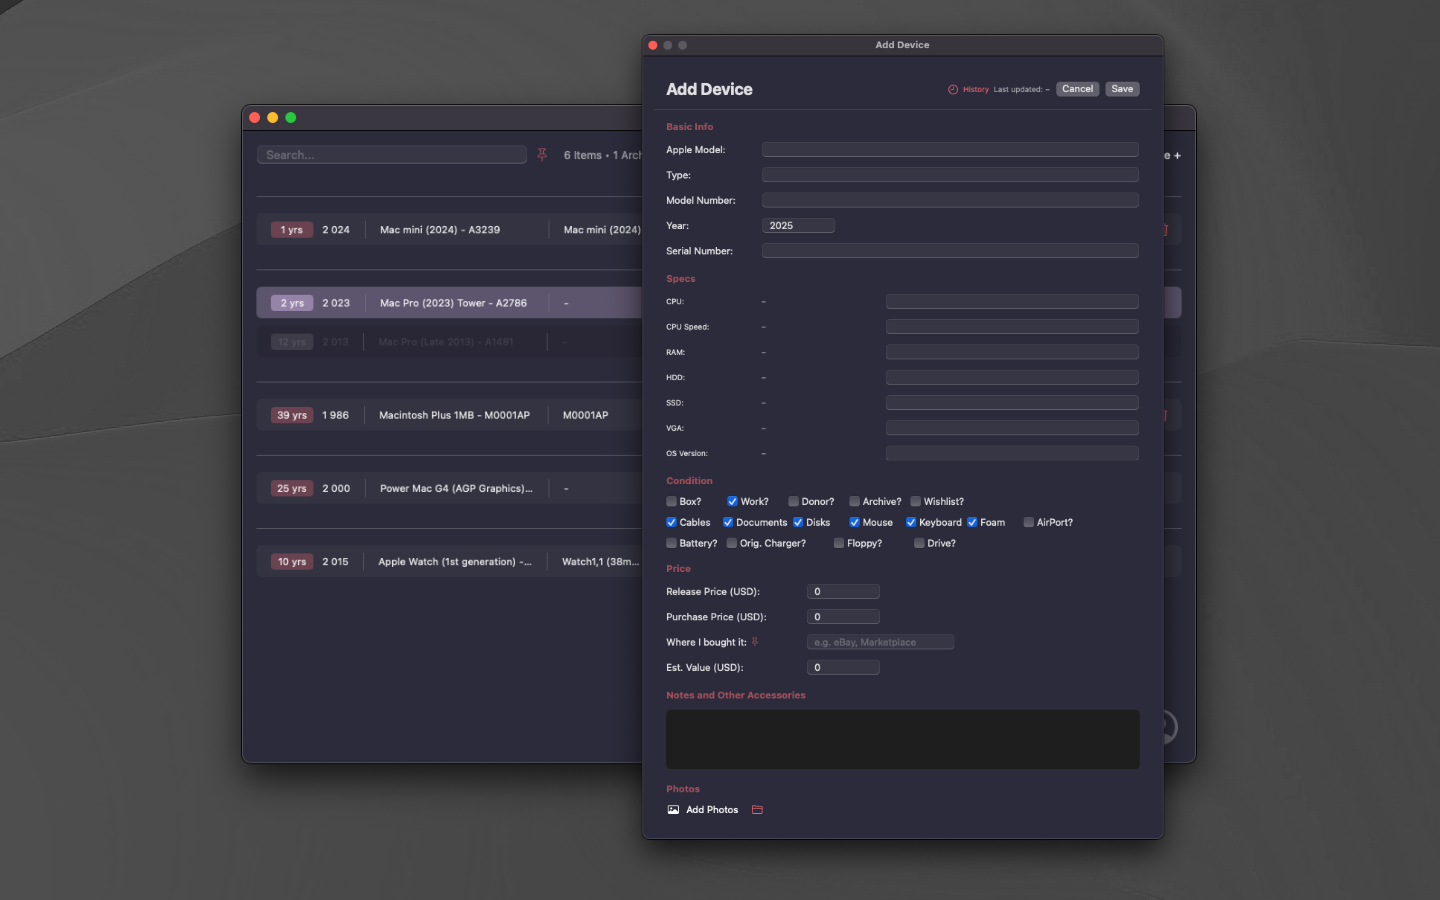Uncheck the Cables checkbox
Viewport: 1440px width, 900px height.
tap(671, 522)
